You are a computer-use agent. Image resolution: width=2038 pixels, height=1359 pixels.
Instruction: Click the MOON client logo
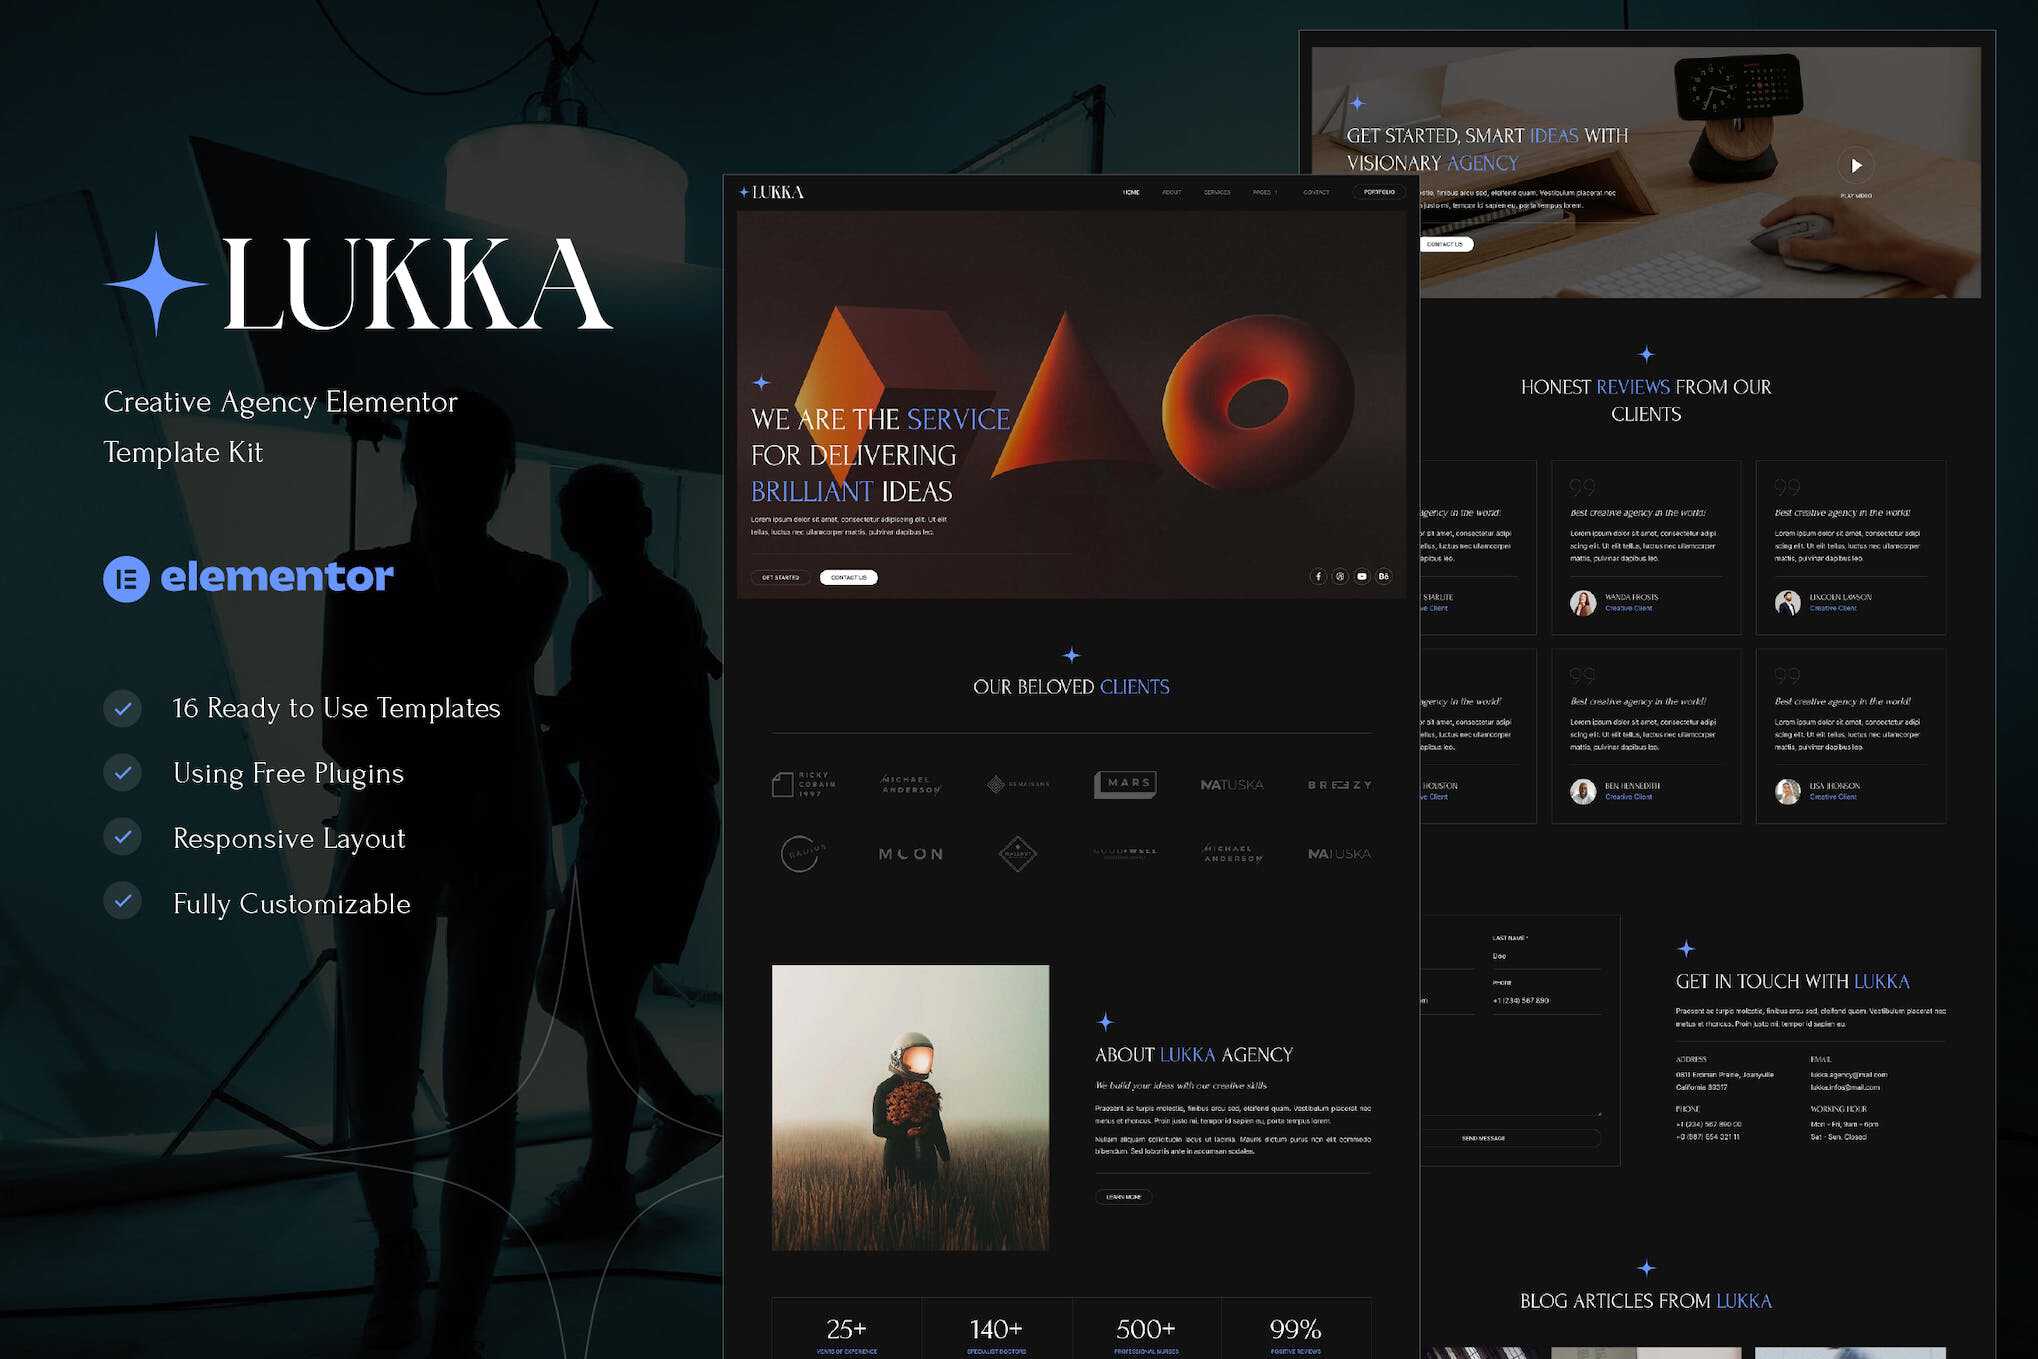910,853
